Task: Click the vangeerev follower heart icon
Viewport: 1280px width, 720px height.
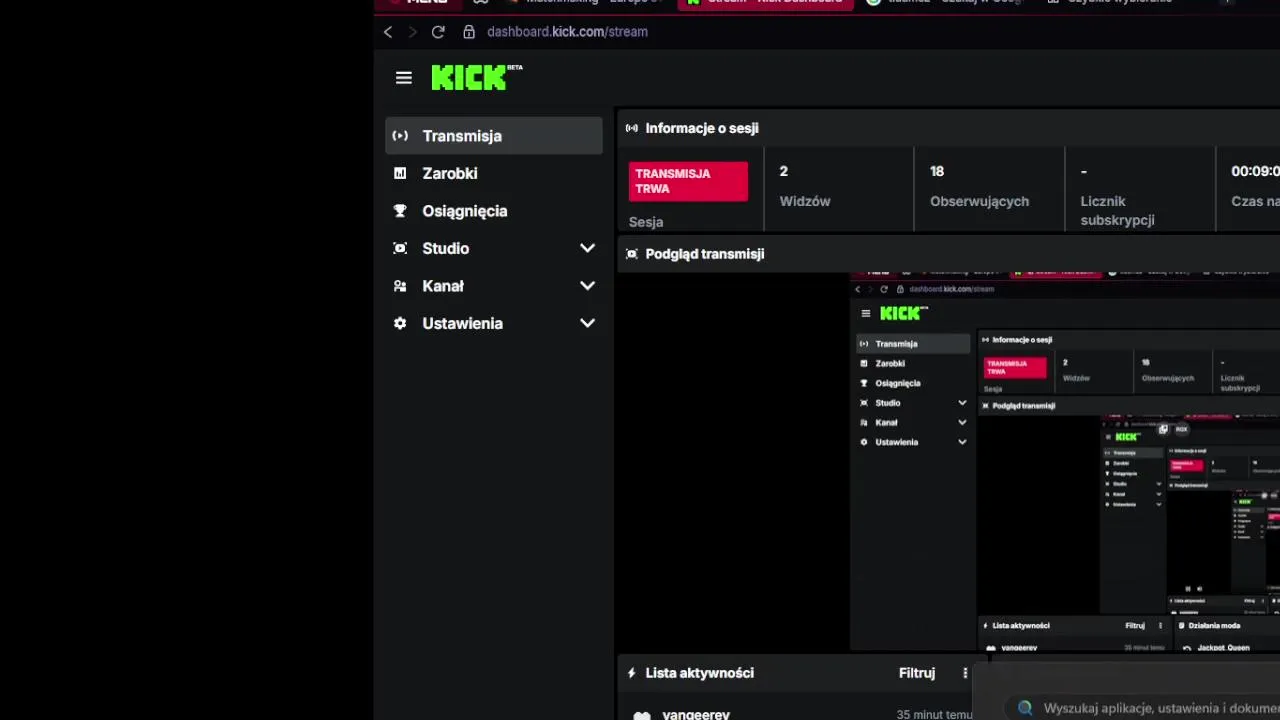Action: point(642,715)
